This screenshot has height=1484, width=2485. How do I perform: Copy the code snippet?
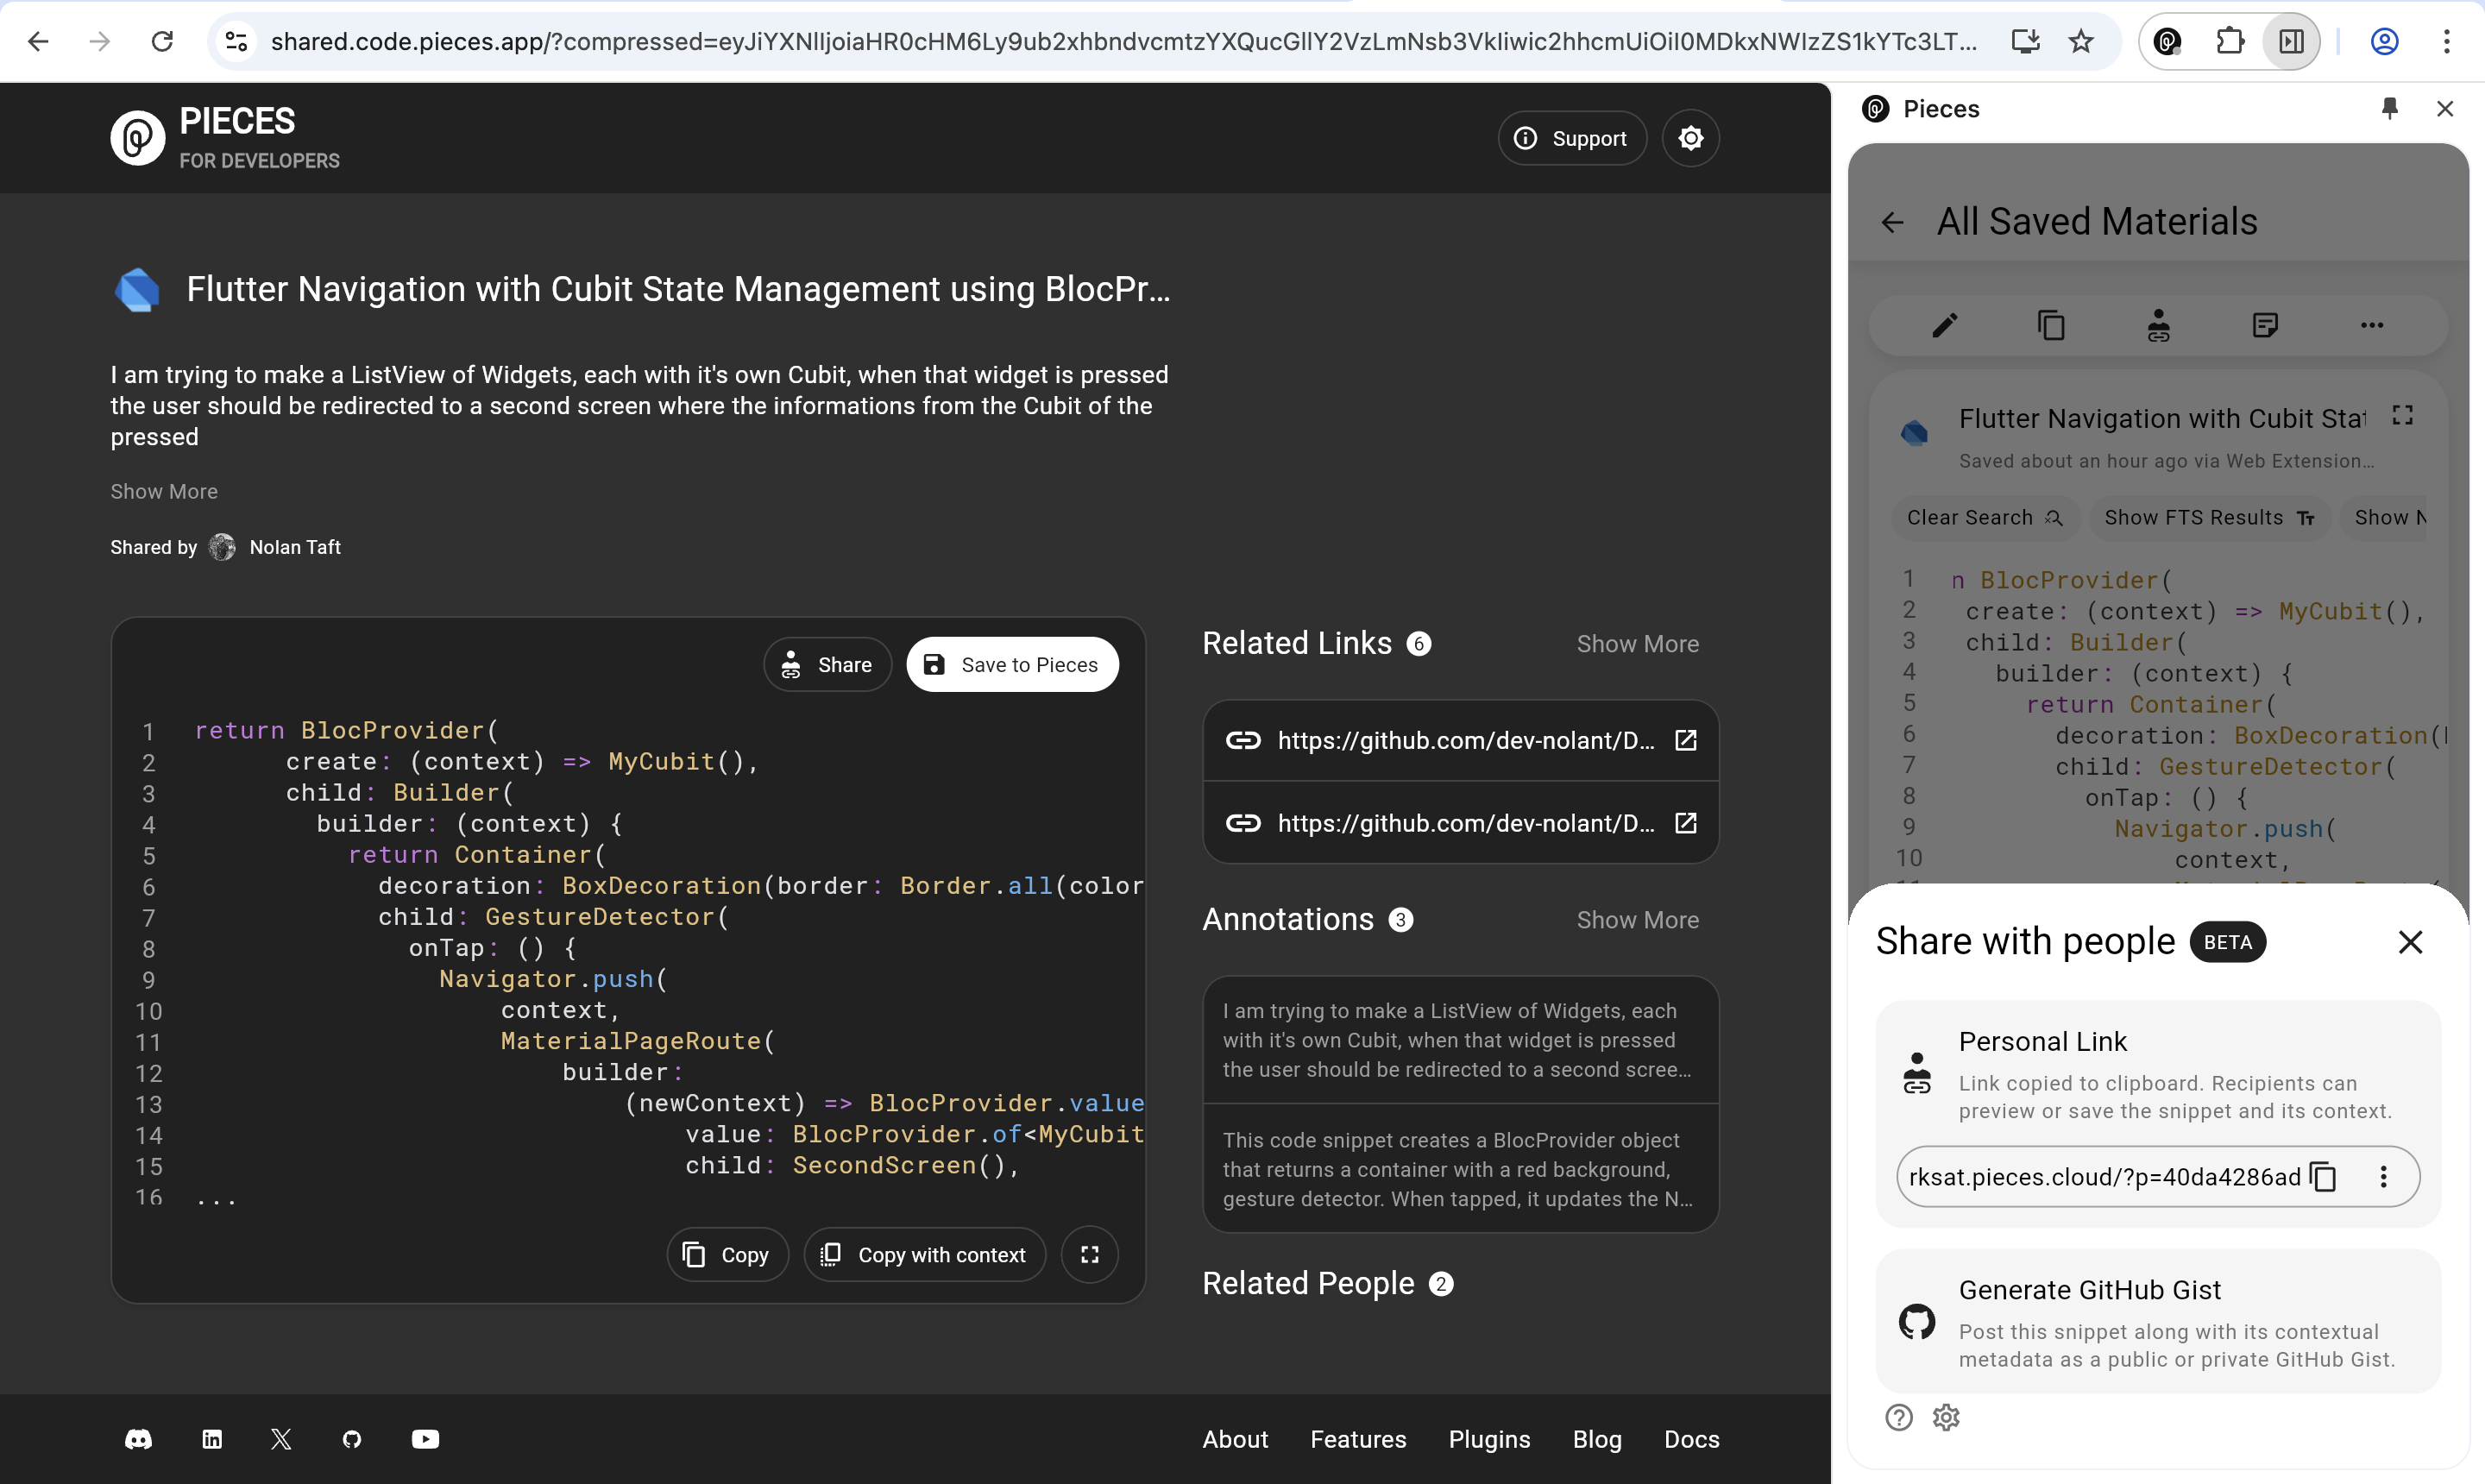point(727,1254)
